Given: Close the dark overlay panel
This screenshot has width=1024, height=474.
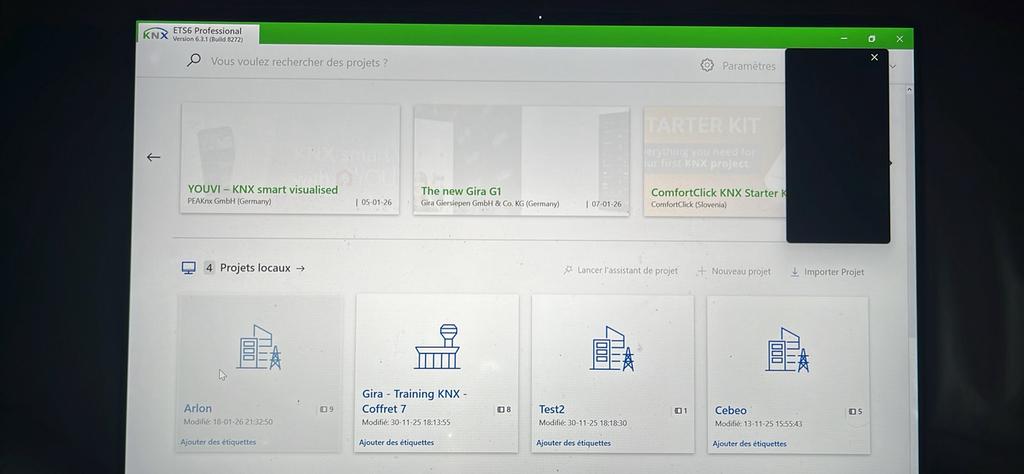Looking at the screenshot, I should click(874, 57).
